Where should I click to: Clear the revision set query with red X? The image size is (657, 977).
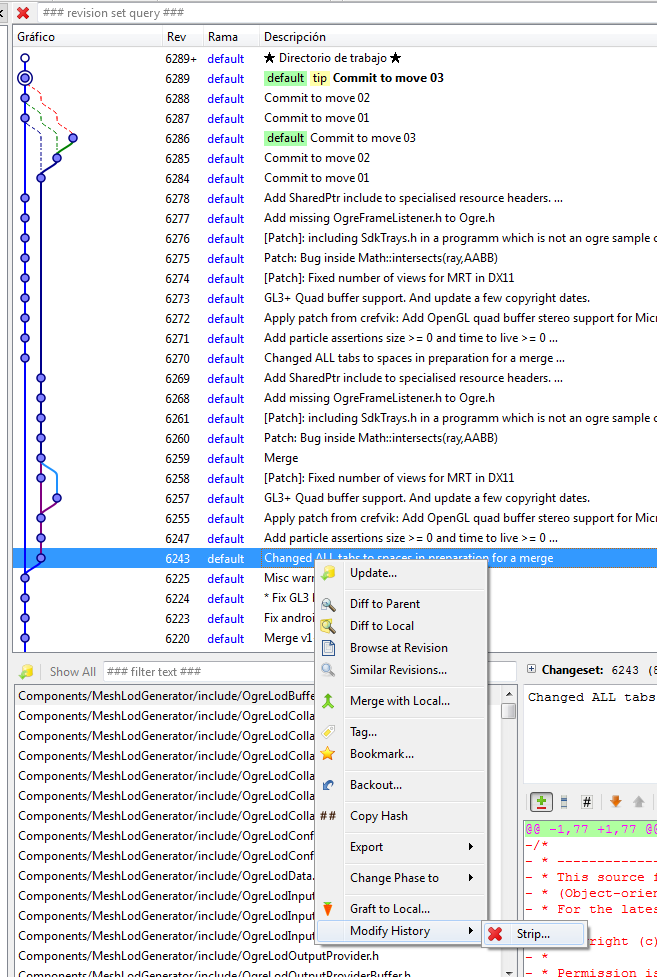[23, 12]
